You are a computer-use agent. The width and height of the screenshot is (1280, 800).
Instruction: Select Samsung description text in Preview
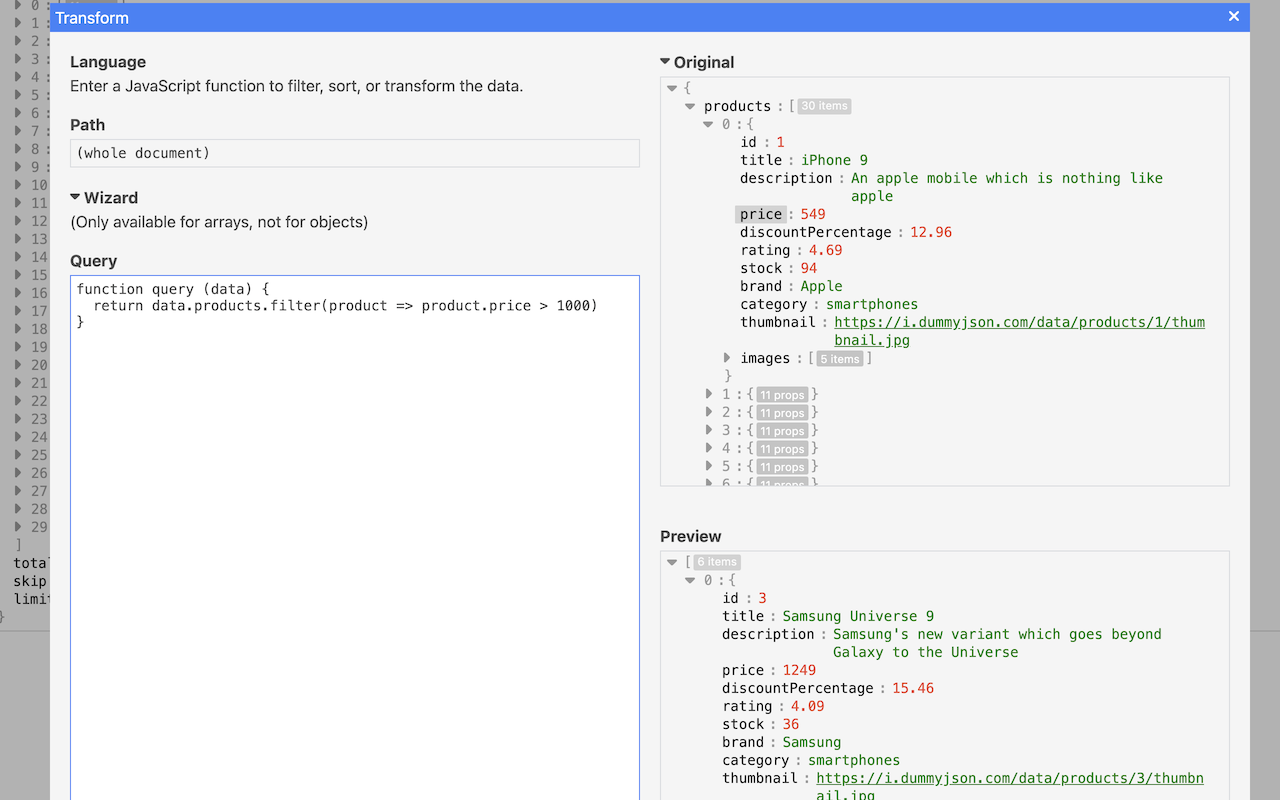pos(997,643)
